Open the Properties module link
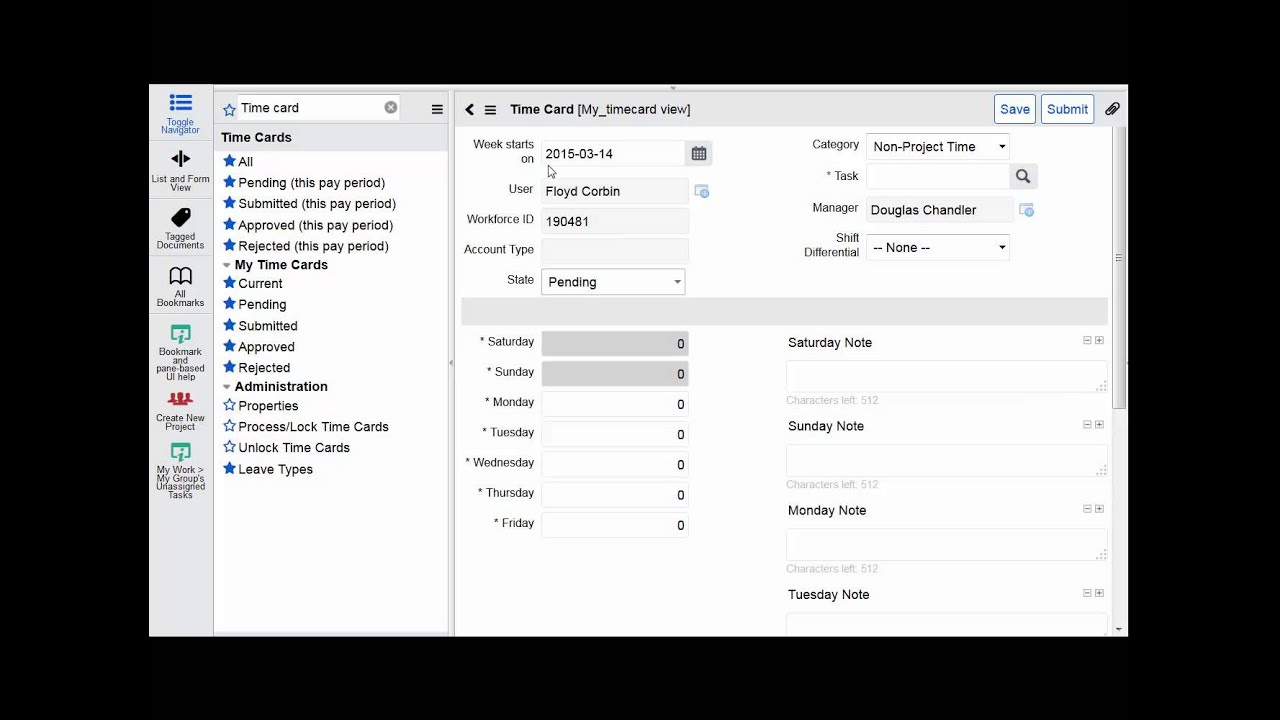 click(x=268, y=406)
